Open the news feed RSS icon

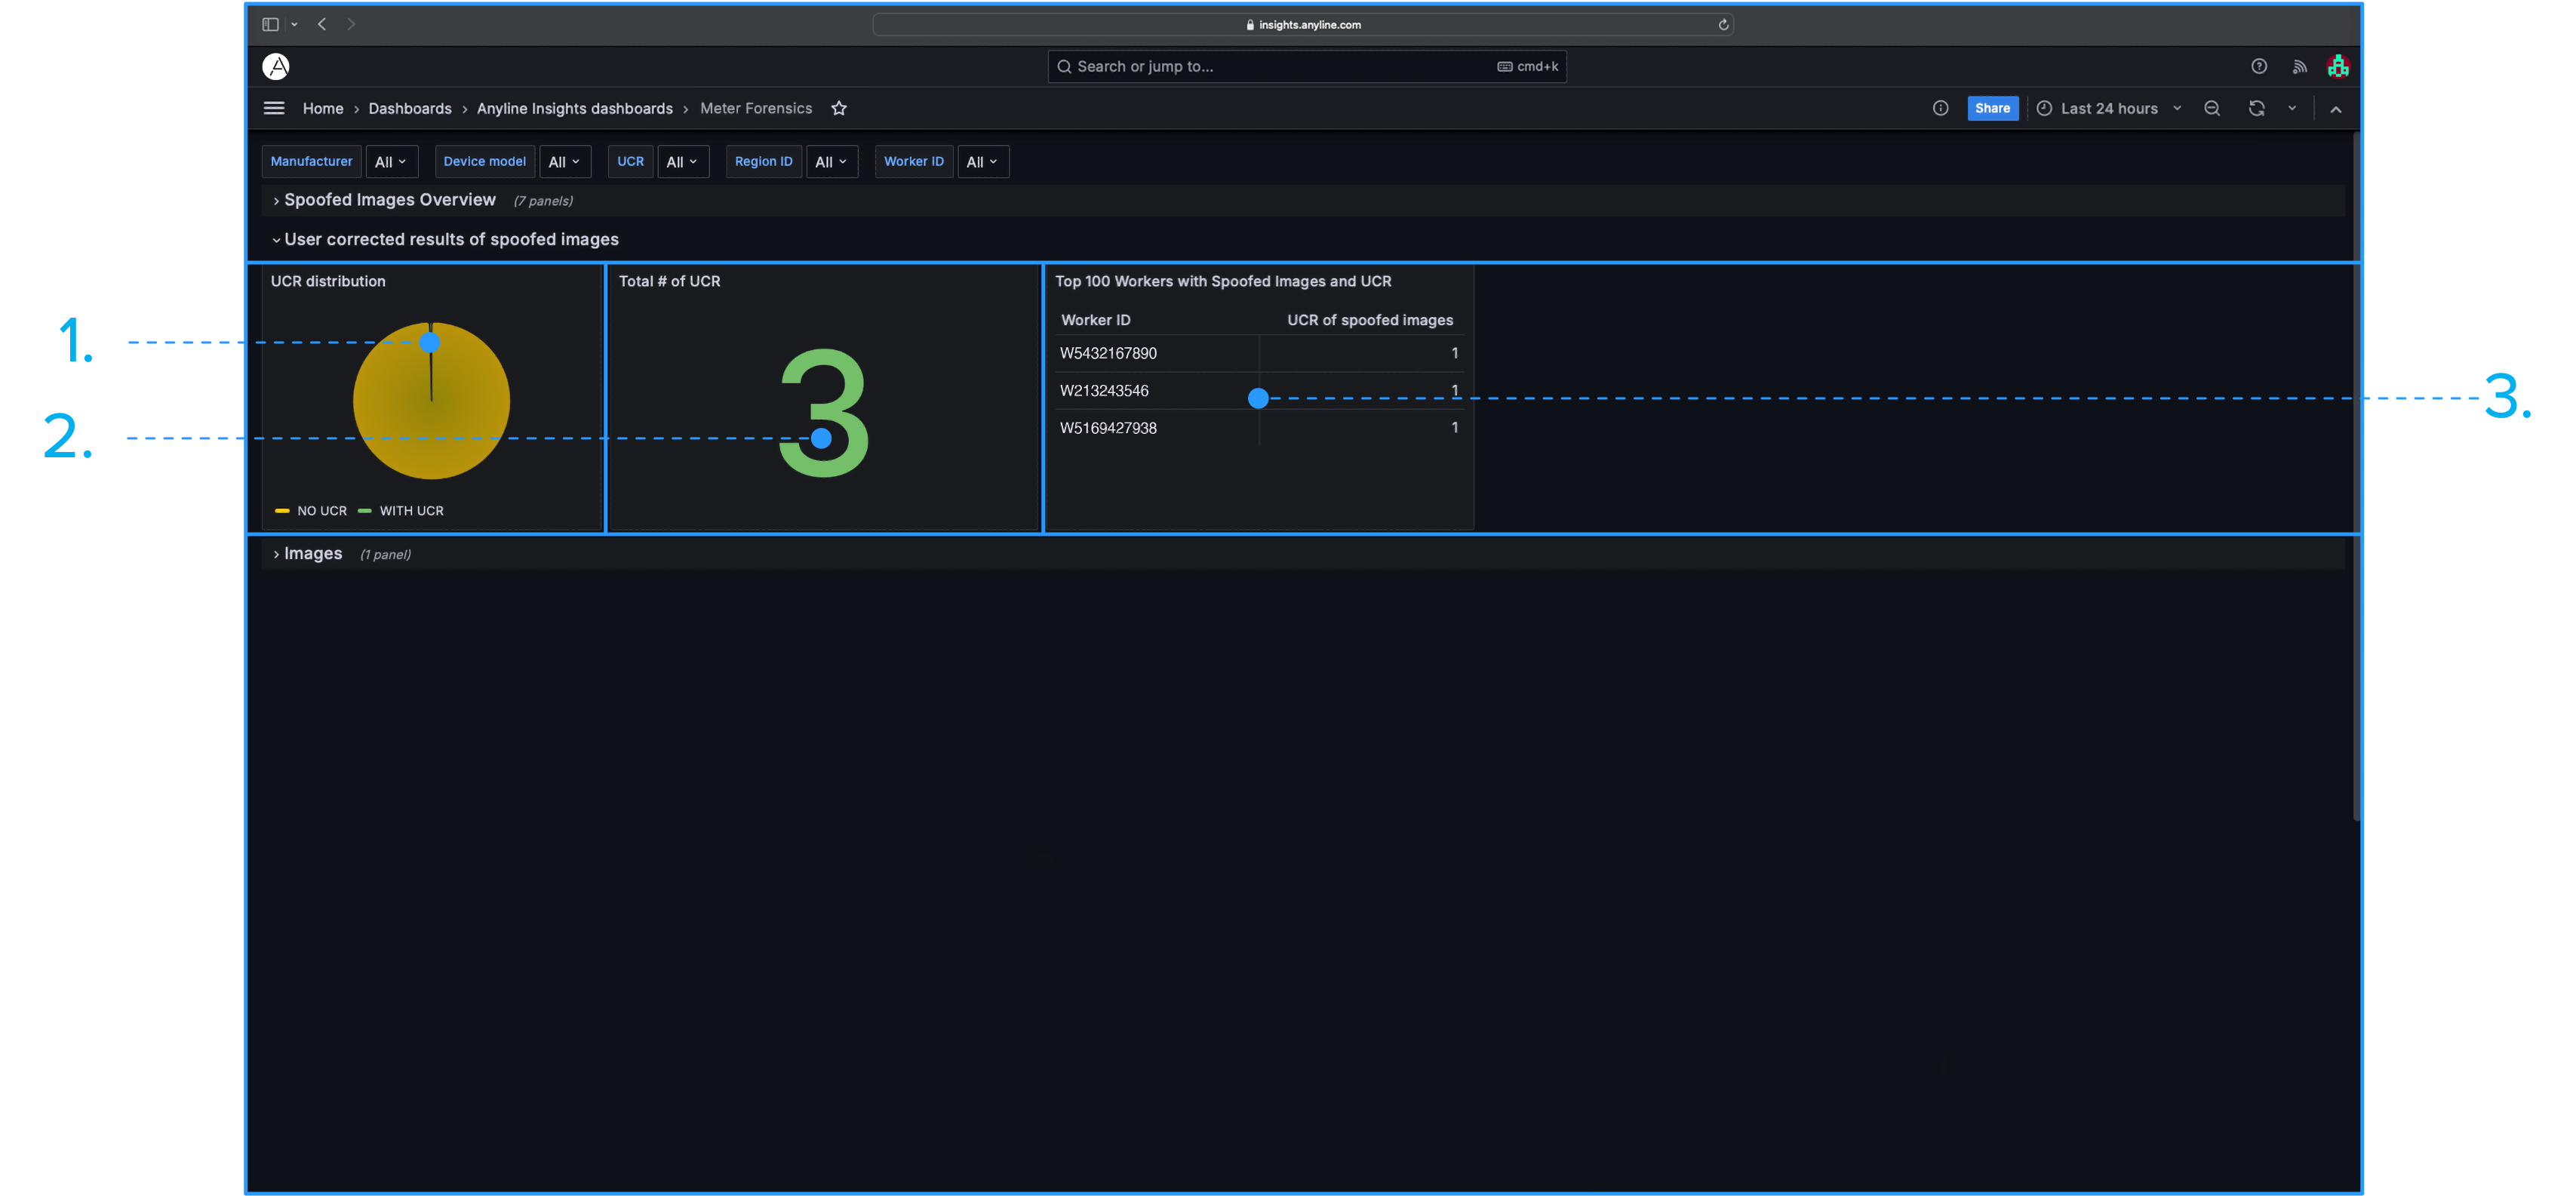[x=2300, y=66]
